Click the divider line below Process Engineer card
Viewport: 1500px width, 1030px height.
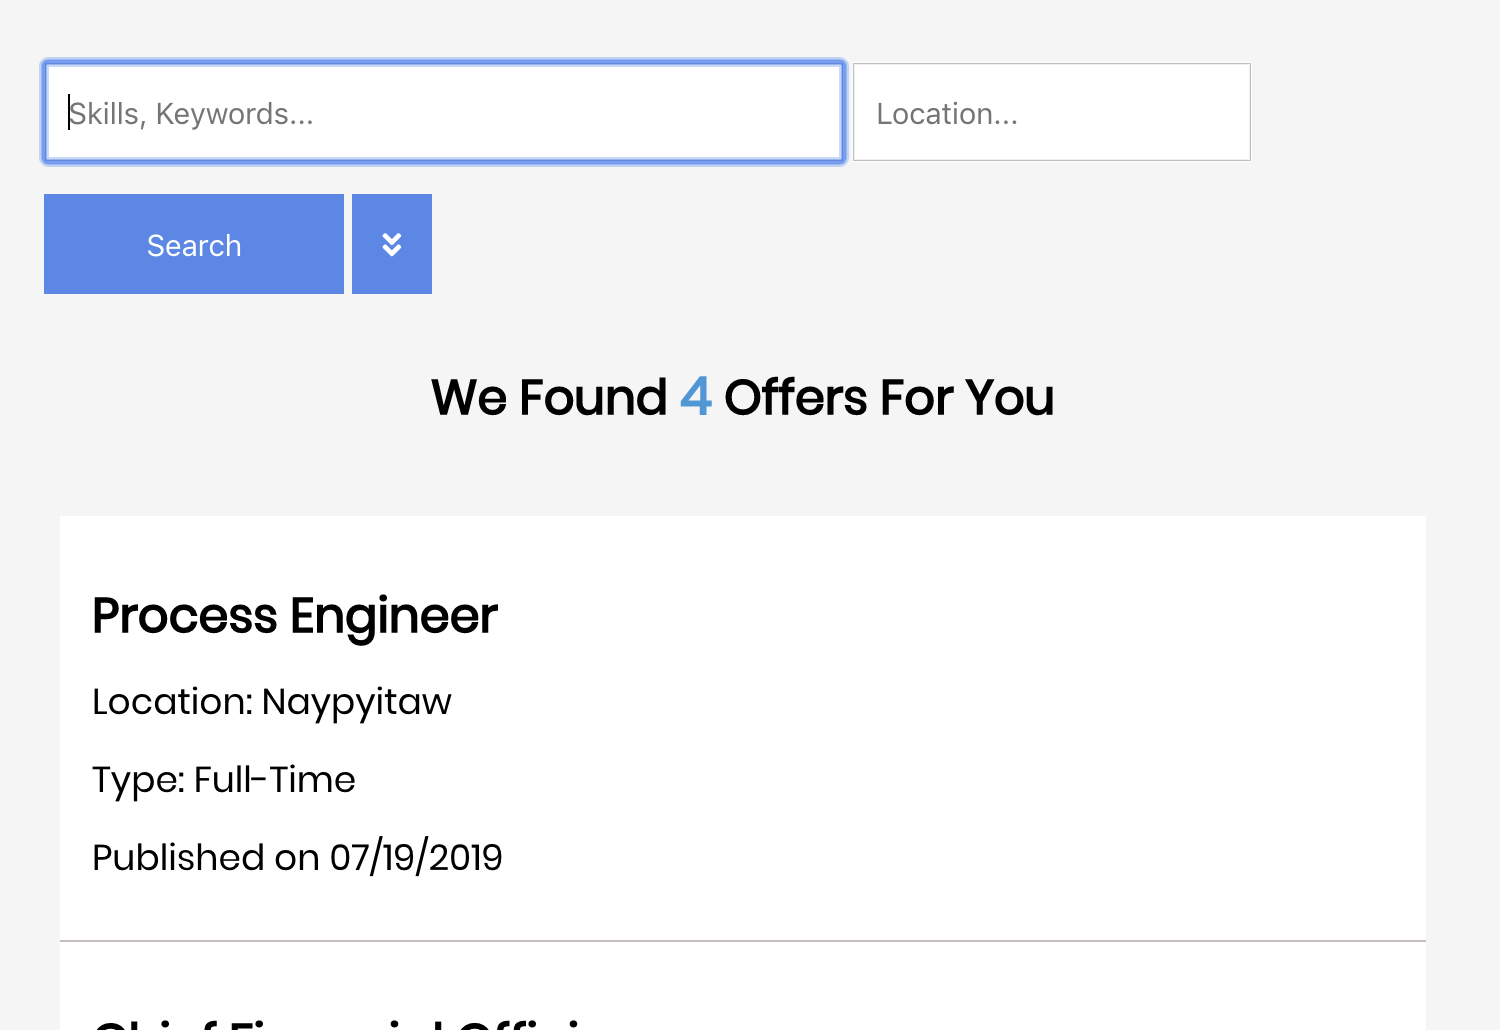742,941
